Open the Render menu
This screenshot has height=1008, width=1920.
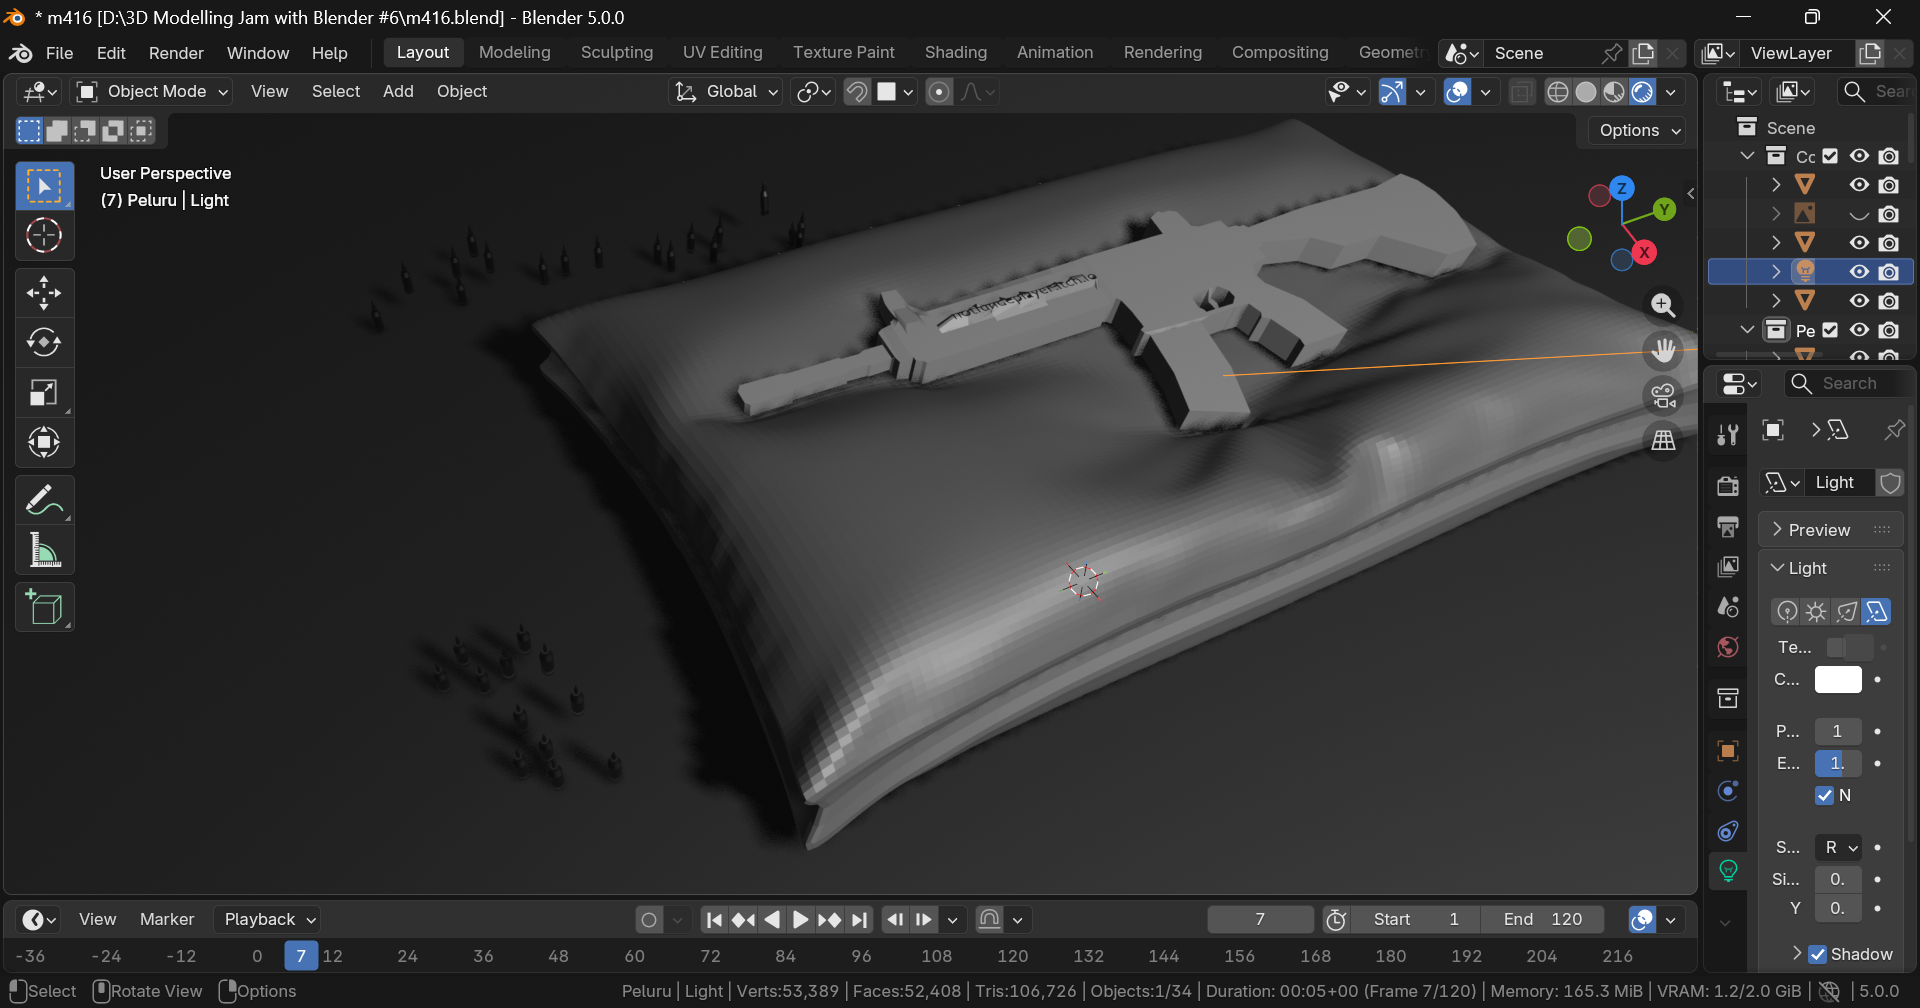(176, 53)
